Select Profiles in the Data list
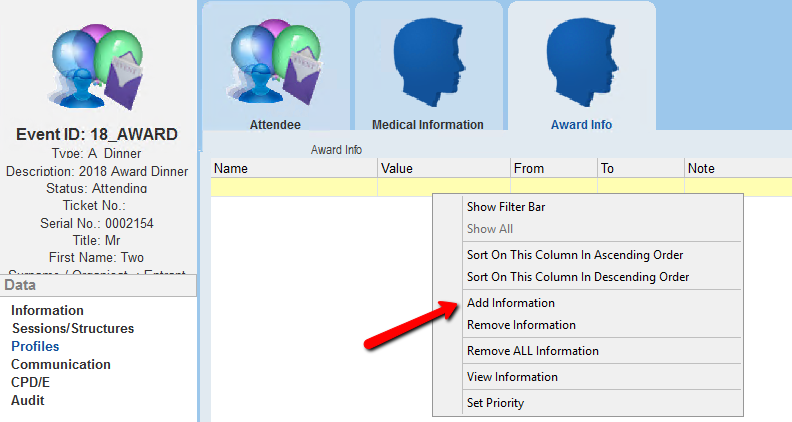The height and width of the screenshot is (422, 792). pyautogui.click(x=35, y=347)
